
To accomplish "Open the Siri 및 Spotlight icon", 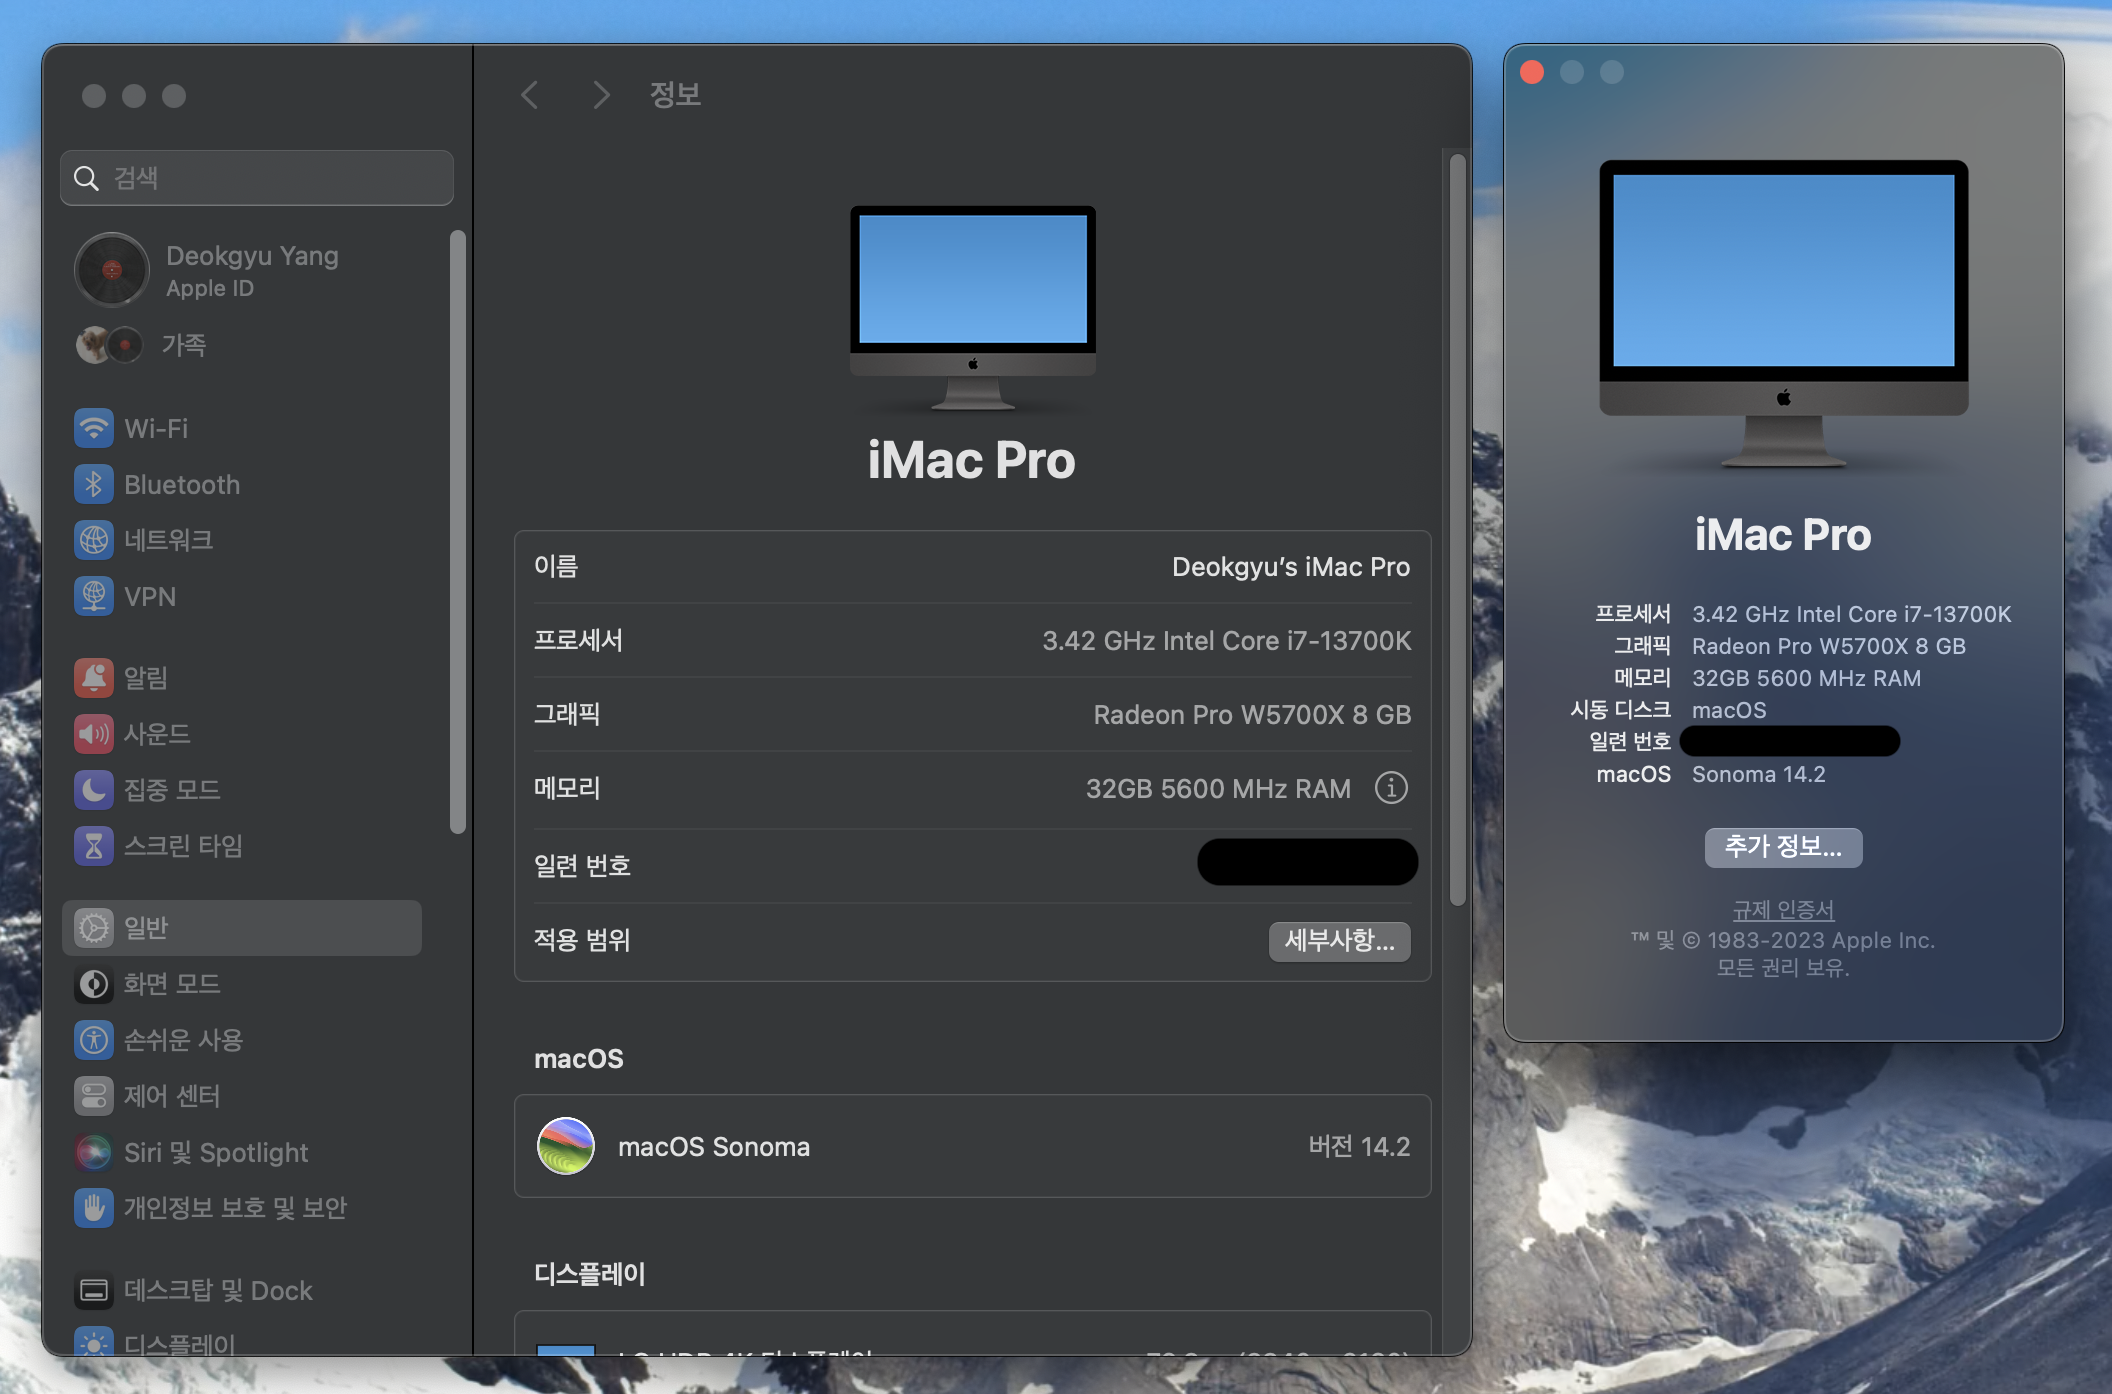I will tap(94, 1152).
